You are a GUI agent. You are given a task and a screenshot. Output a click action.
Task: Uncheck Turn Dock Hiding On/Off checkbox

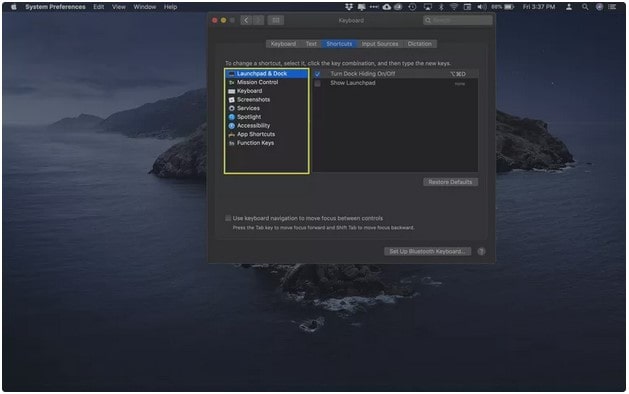317,74
